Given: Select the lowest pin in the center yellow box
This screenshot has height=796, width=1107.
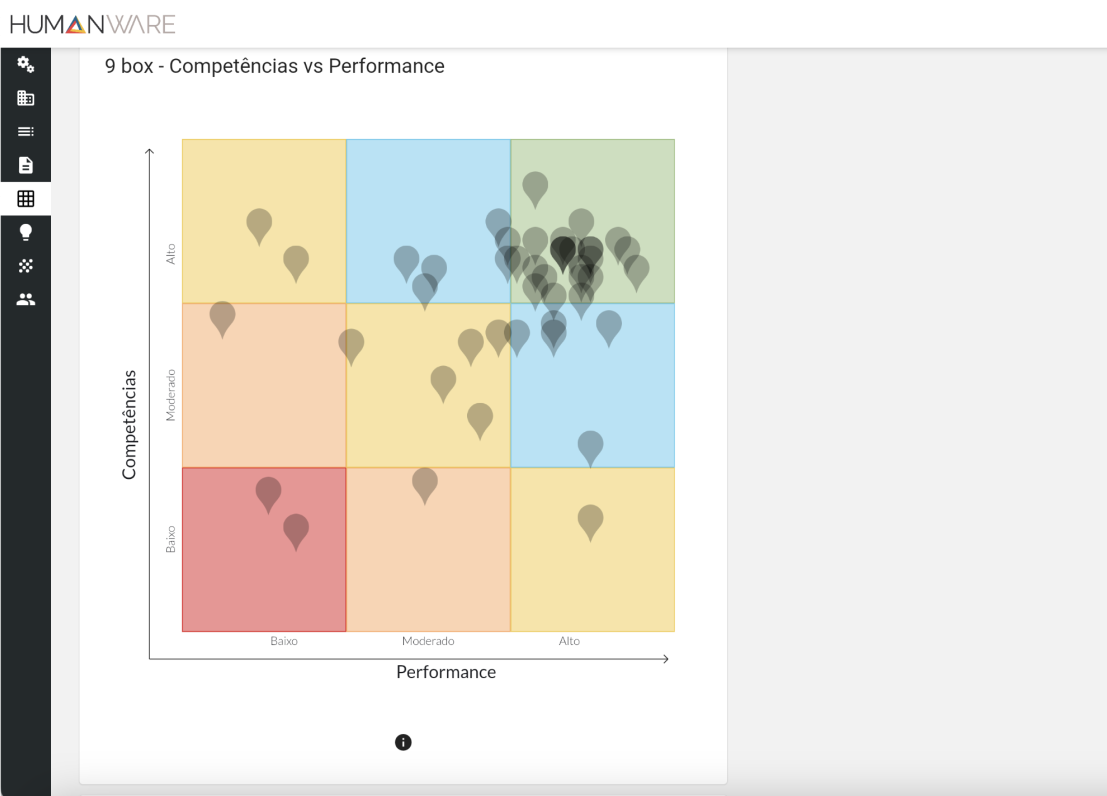Looking at the screenshot, I should [480, 418].
